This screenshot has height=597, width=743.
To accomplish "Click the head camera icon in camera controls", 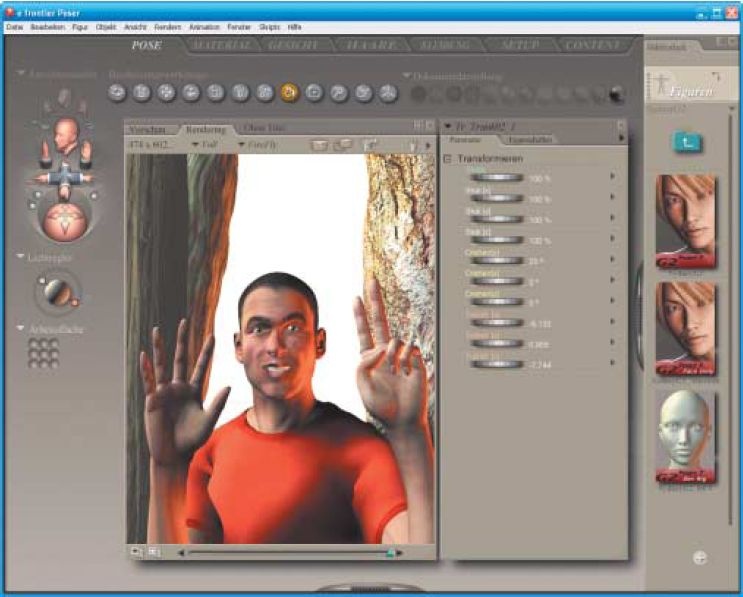I will [x=65, y=135].
